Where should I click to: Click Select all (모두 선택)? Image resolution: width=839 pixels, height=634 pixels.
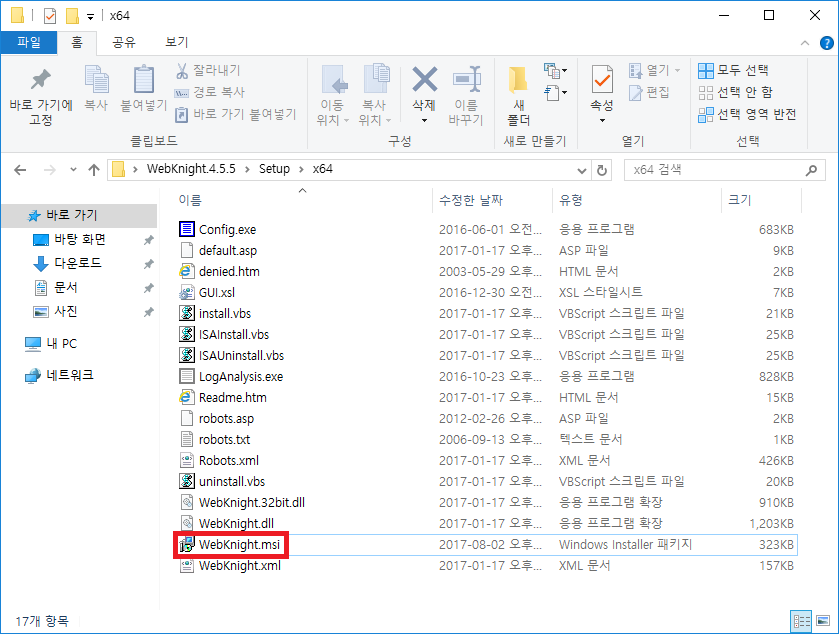[x=733, y=70]
